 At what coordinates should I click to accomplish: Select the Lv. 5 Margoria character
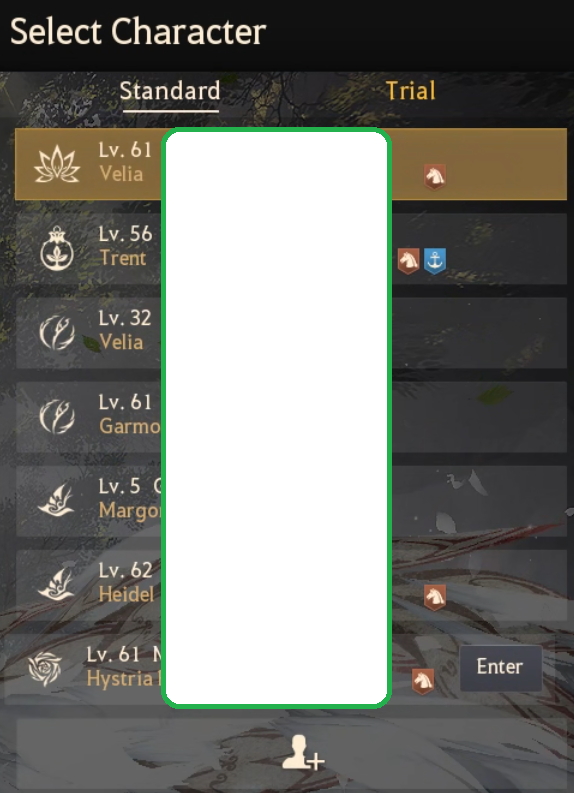(291, 501)
